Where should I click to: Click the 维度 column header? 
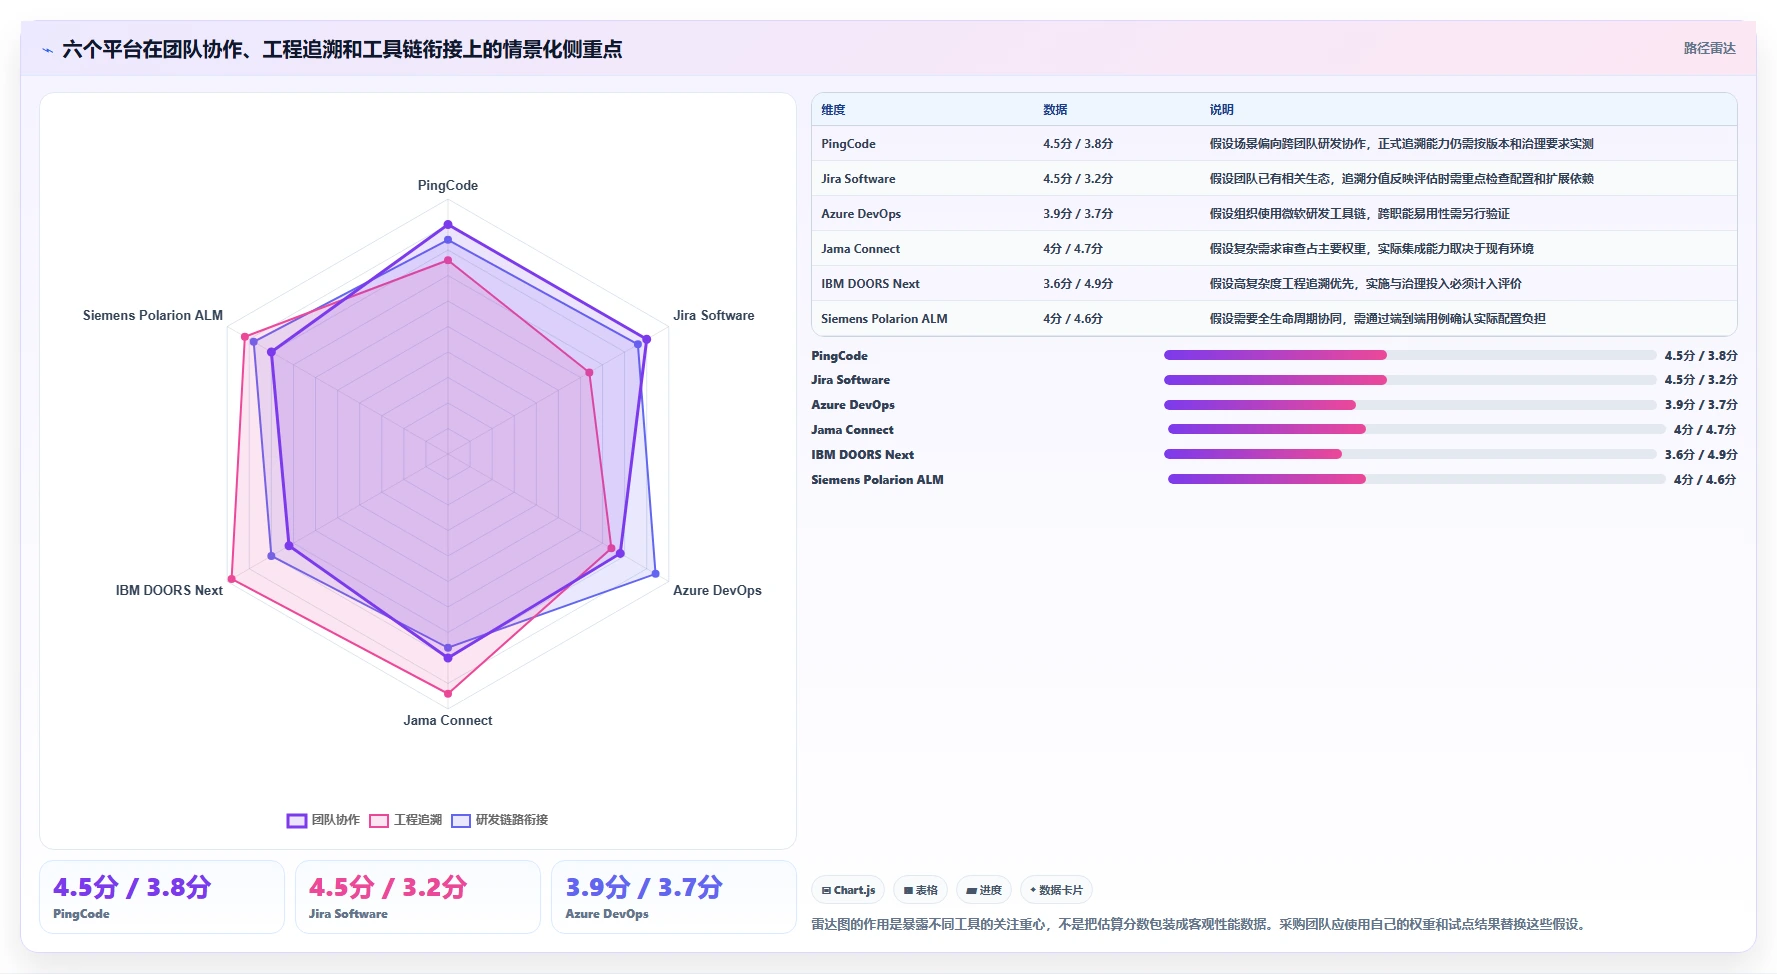(x=833, y=110)
